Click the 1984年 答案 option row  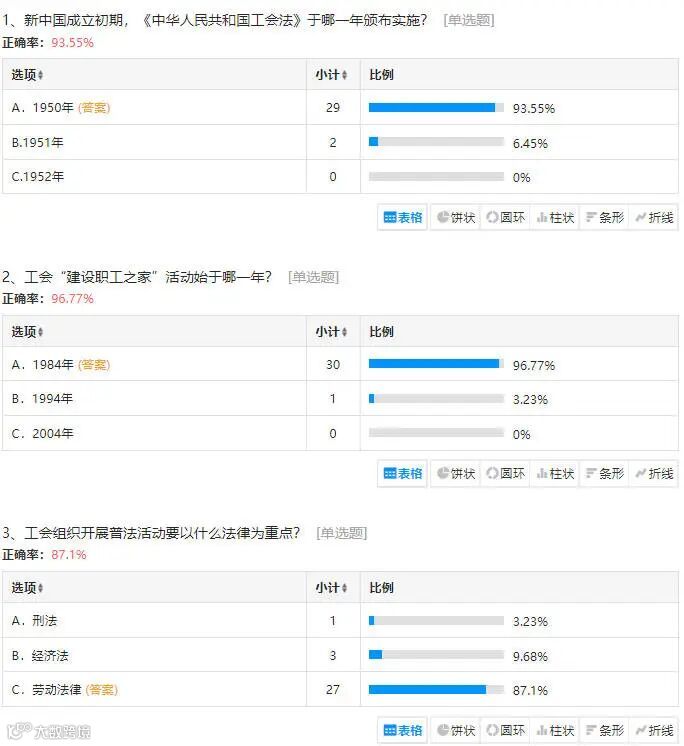point(340,364)
